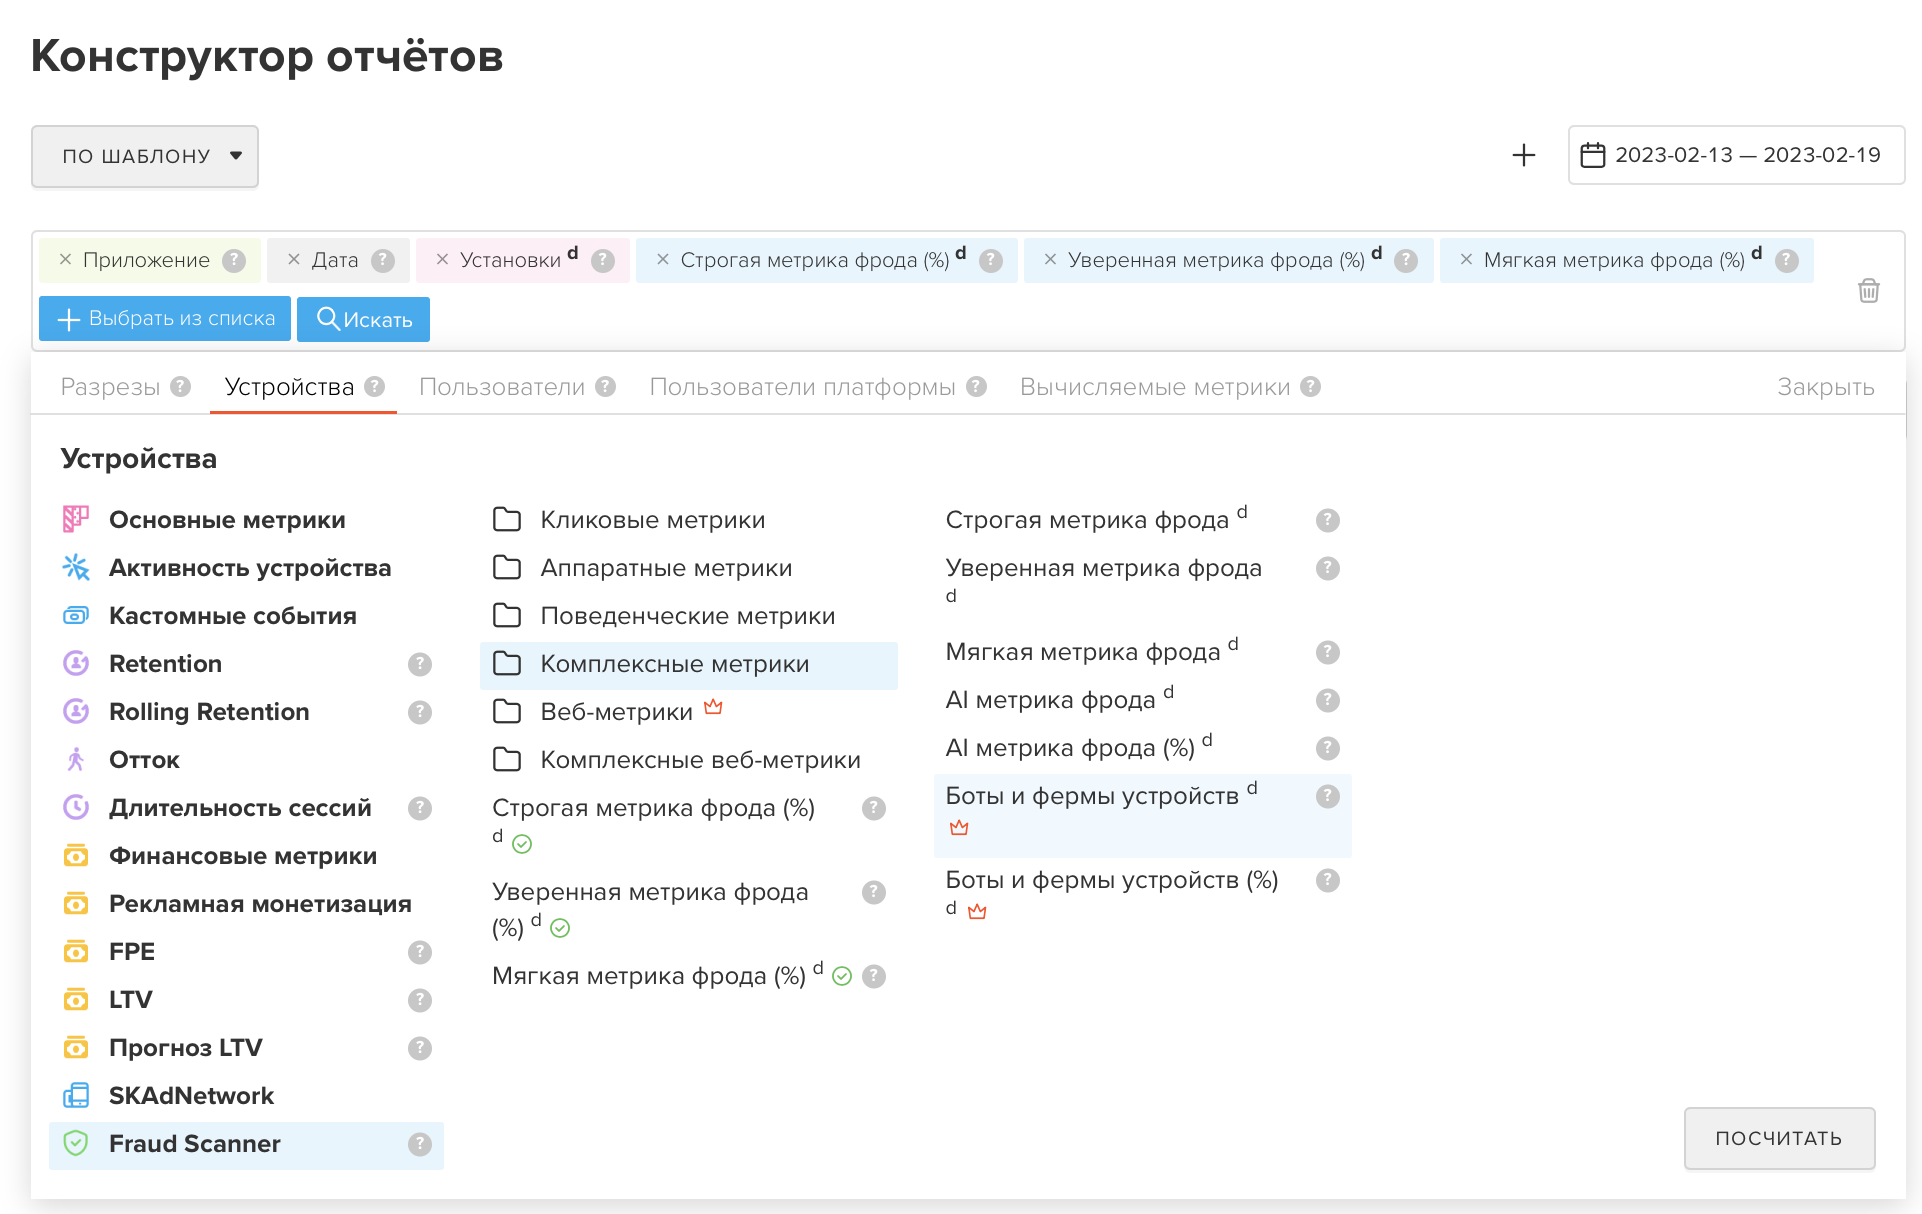The image size is (1922, 1214).
Task: Click the Закрыть link
Action: [1825, 387]
